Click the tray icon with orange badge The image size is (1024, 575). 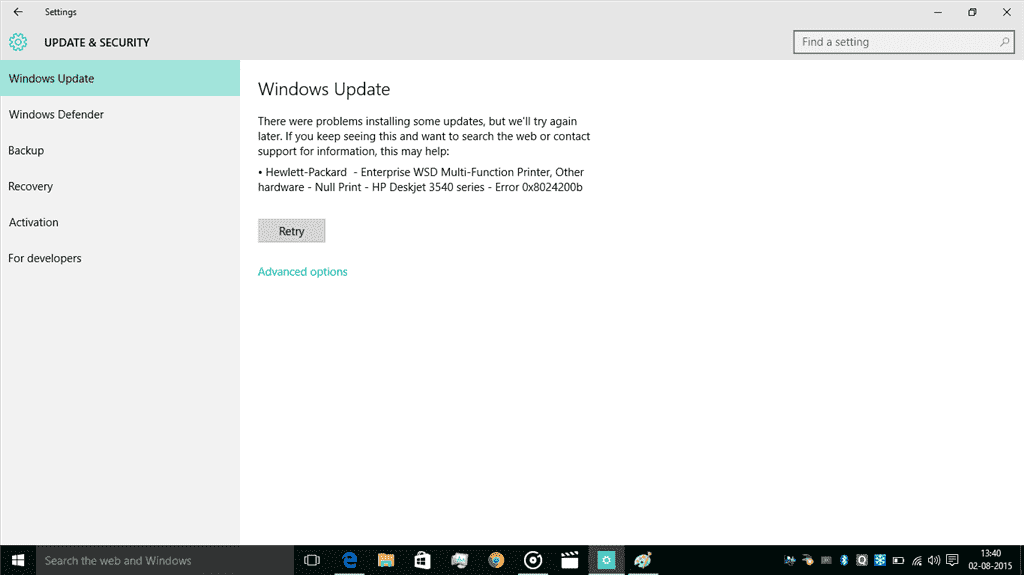coord(808,561)
